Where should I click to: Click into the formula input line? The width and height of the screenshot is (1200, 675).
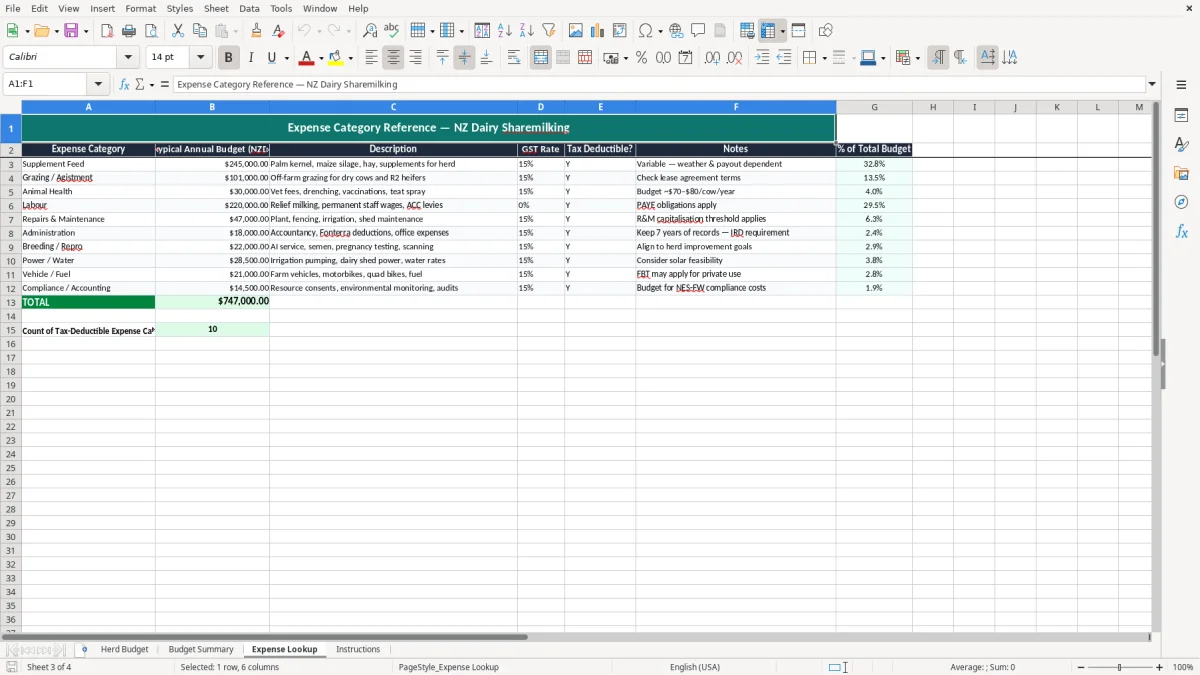click(658, 85)
